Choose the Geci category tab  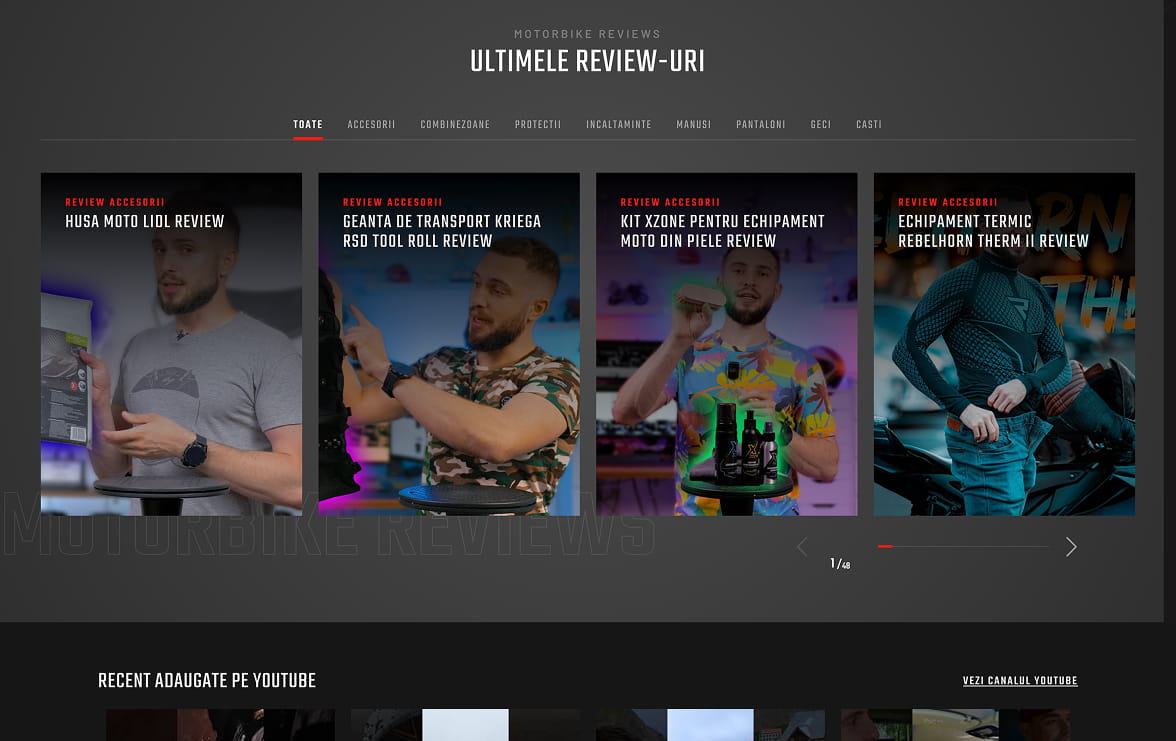[821, 125]
